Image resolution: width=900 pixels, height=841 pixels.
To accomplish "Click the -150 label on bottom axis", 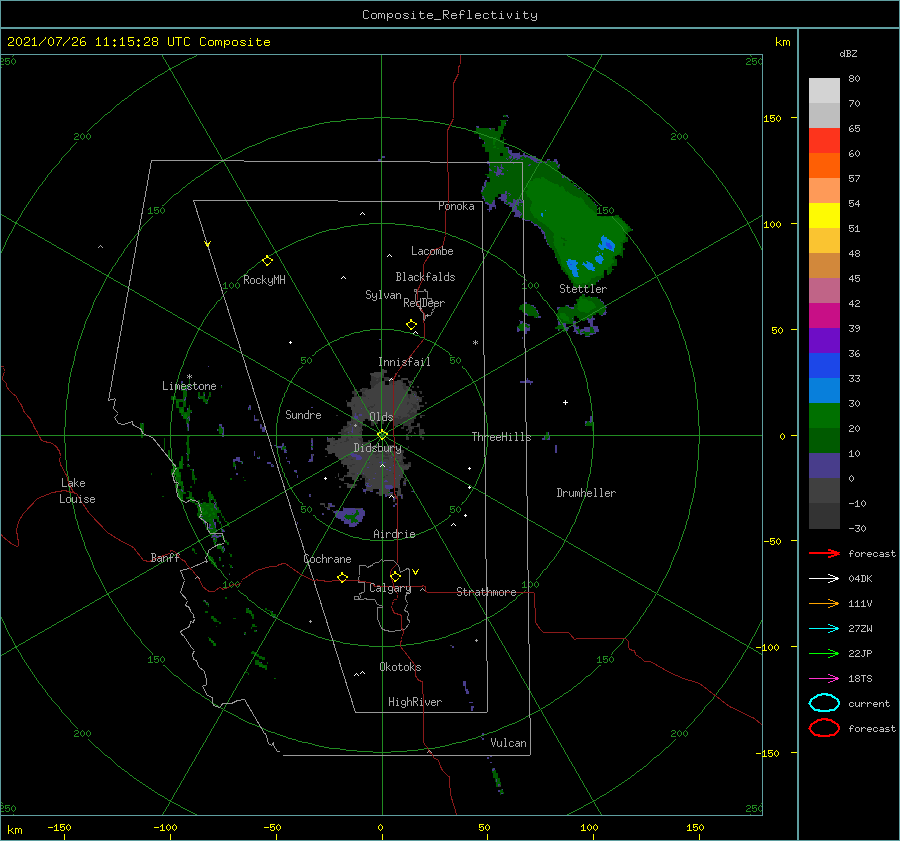I will coord(59,827).
